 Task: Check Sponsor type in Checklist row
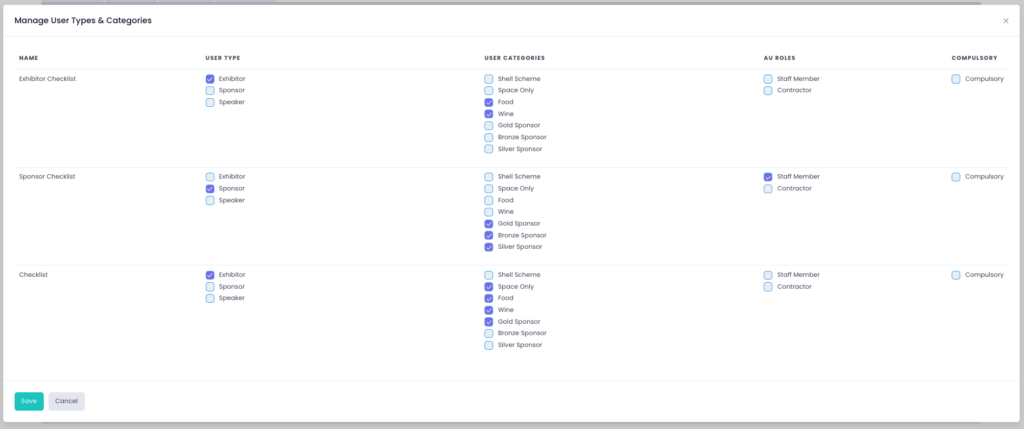click(x=210, y=287)
